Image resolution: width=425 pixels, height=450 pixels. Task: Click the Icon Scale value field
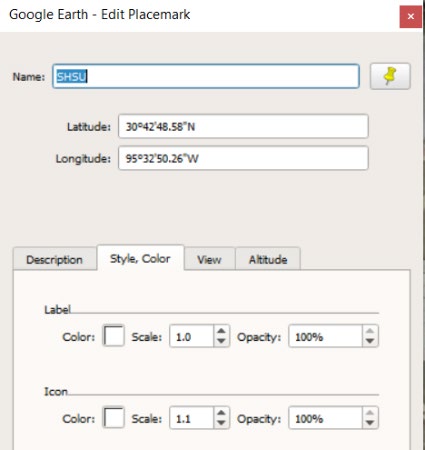coord(191,417)
